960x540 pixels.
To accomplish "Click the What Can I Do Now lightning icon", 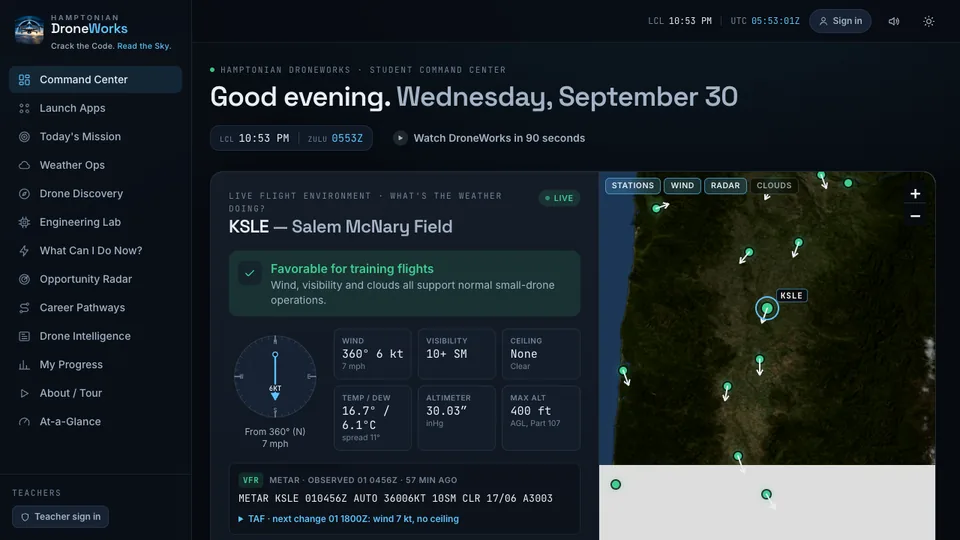I will point(24,251).
